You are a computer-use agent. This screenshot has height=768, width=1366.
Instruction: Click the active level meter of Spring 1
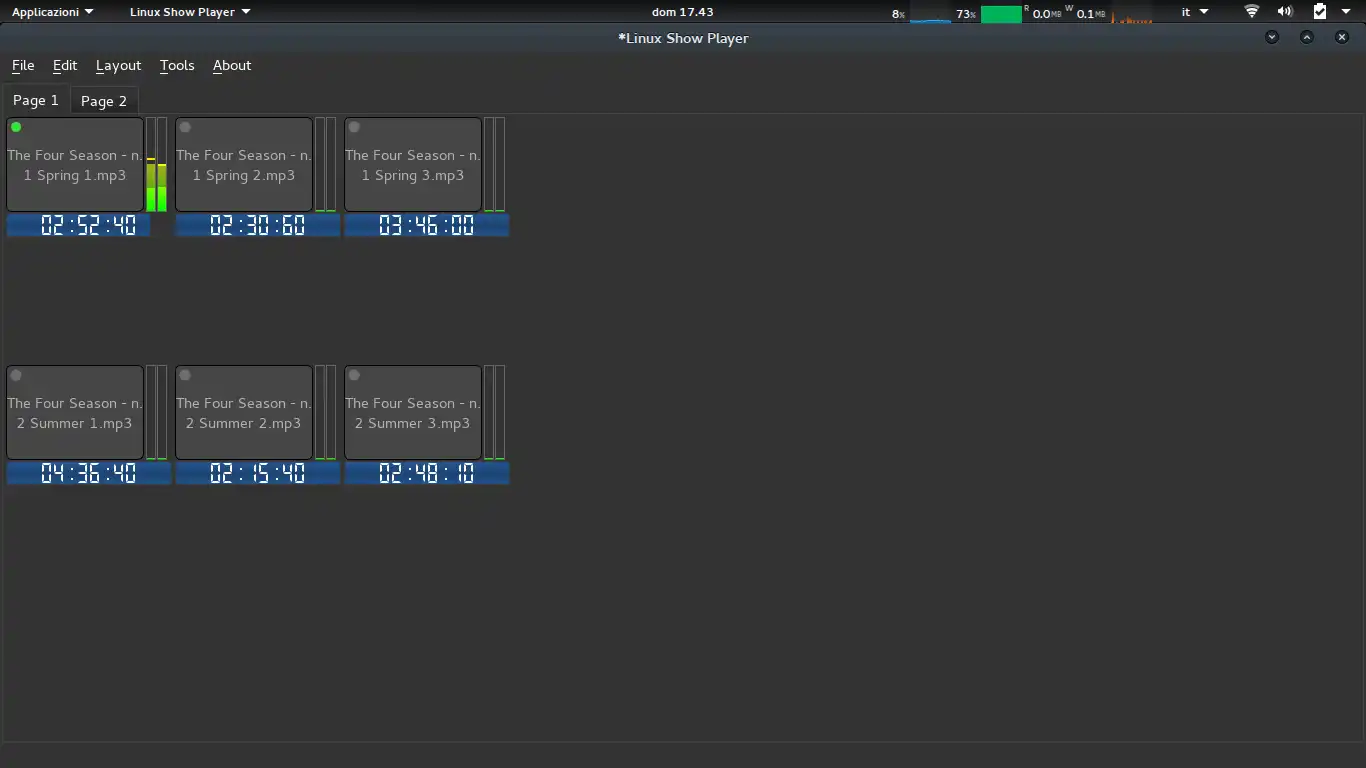coord(157,165)
